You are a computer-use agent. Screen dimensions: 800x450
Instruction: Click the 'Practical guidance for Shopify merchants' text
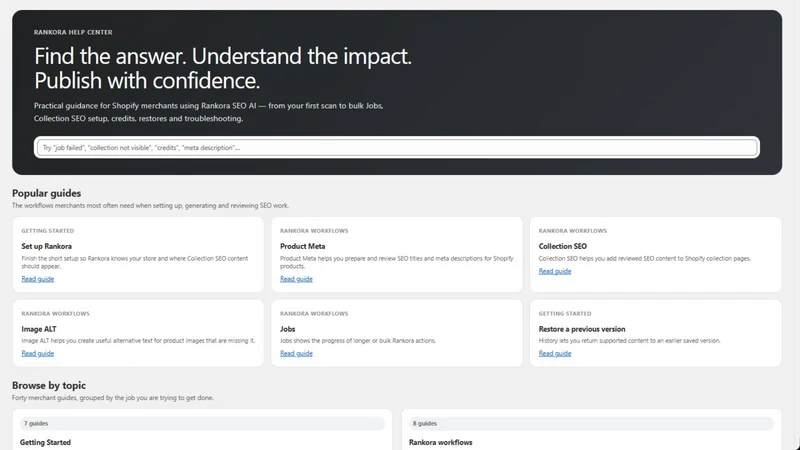tap(209, 112)
